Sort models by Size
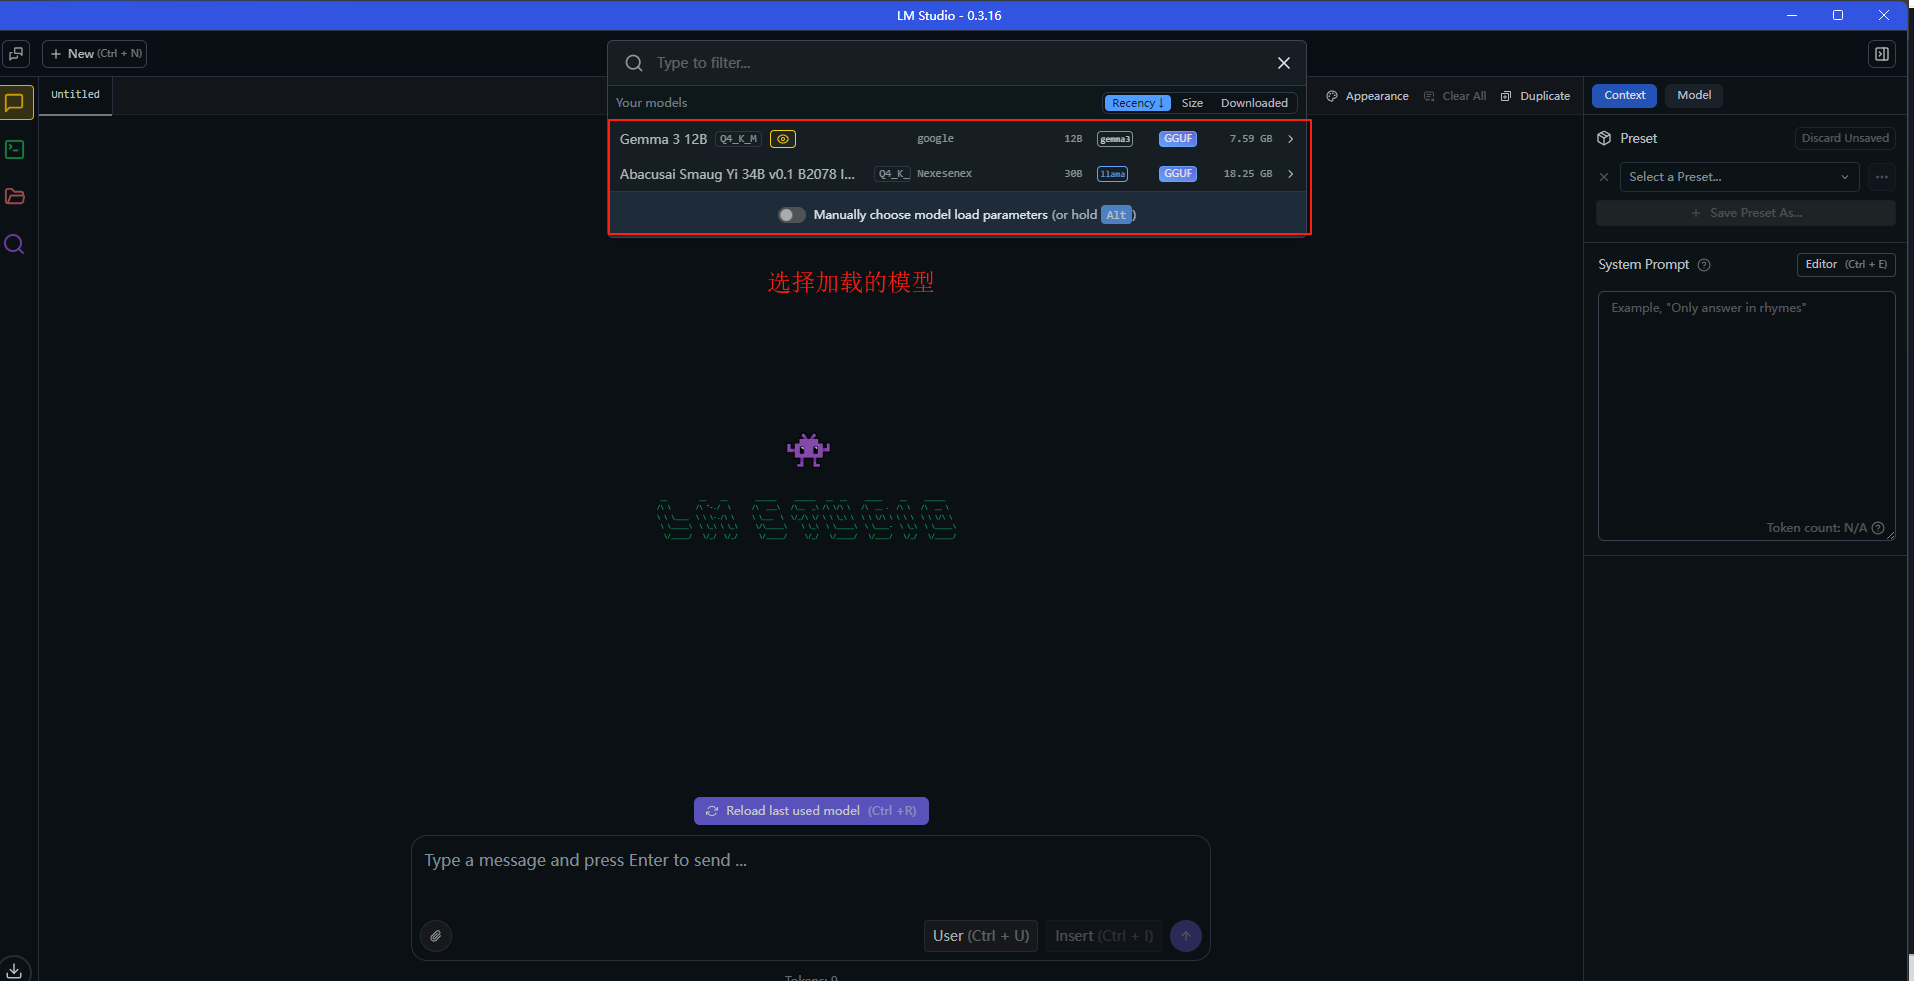The image size is (1914, 981). tap(1193, 103)
